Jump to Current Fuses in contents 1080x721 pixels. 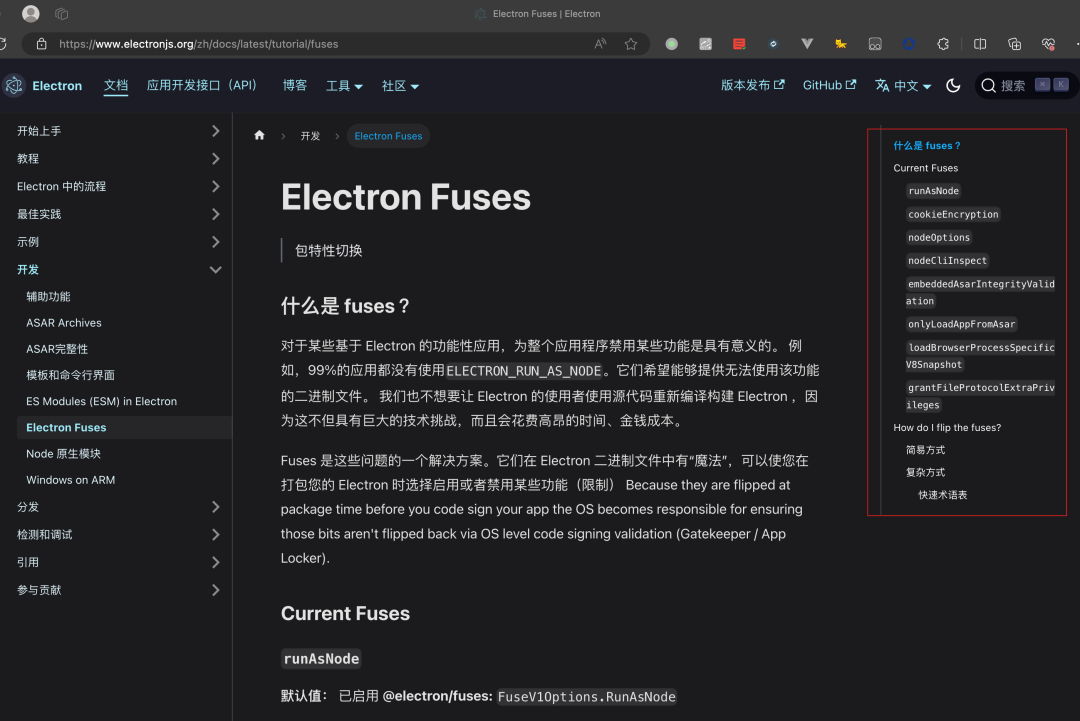(925, 168)
